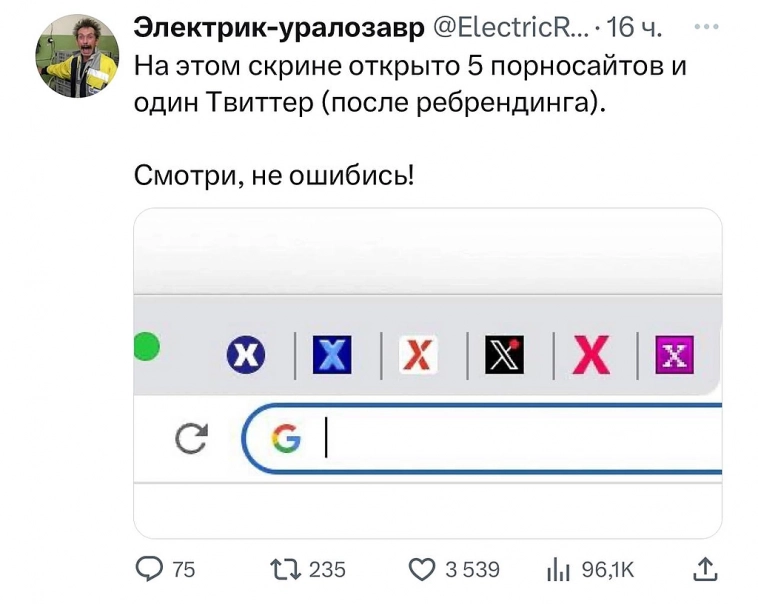Share the tweet via the upload arrow icon
This screenshot has width=758, height=604.
click(705, 569)
